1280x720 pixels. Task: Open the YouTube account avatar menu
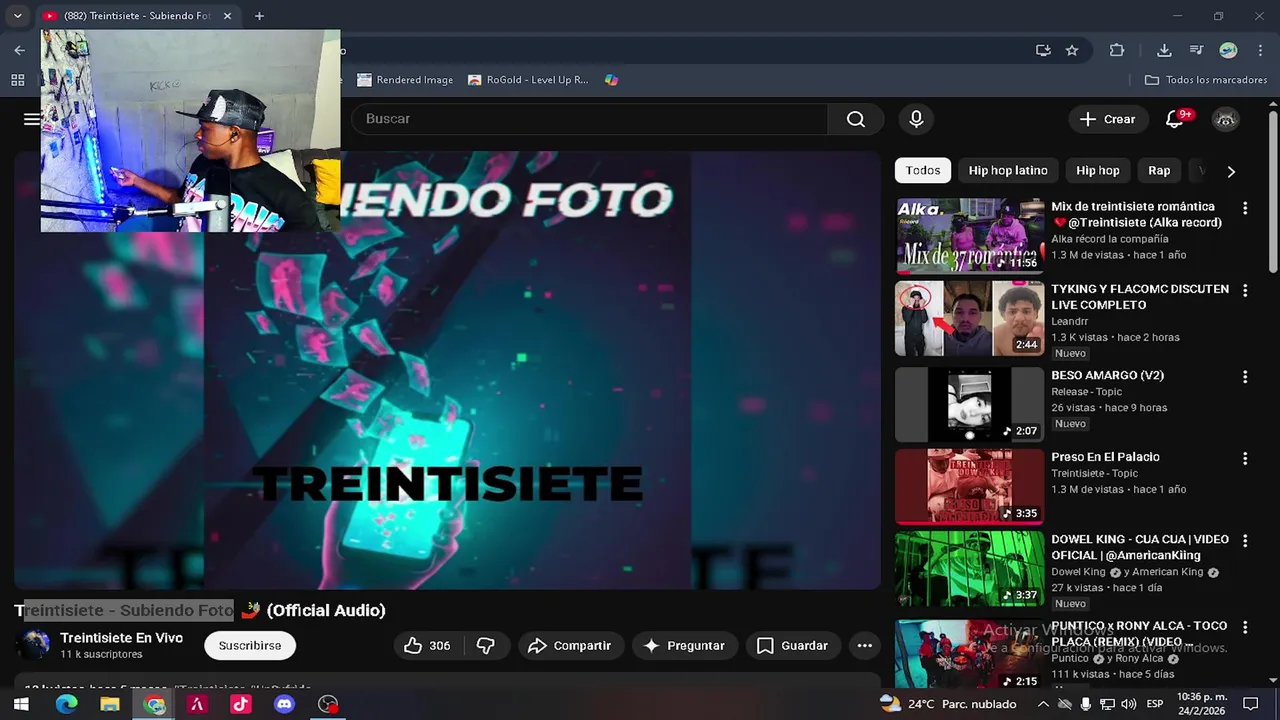pos(1226,119)
